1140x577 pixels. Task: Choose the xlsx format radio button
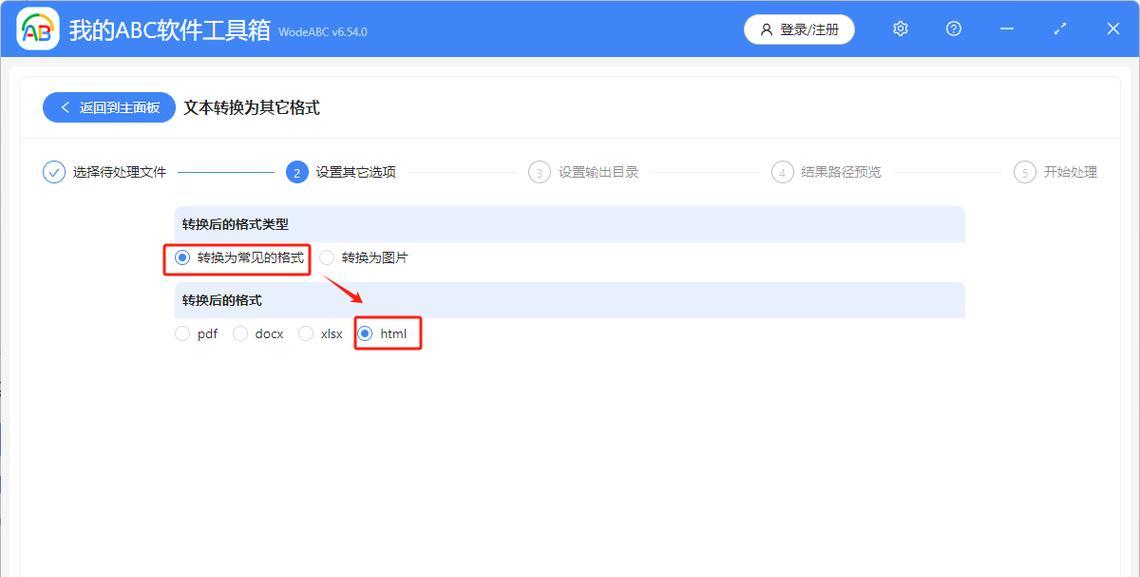306,334
